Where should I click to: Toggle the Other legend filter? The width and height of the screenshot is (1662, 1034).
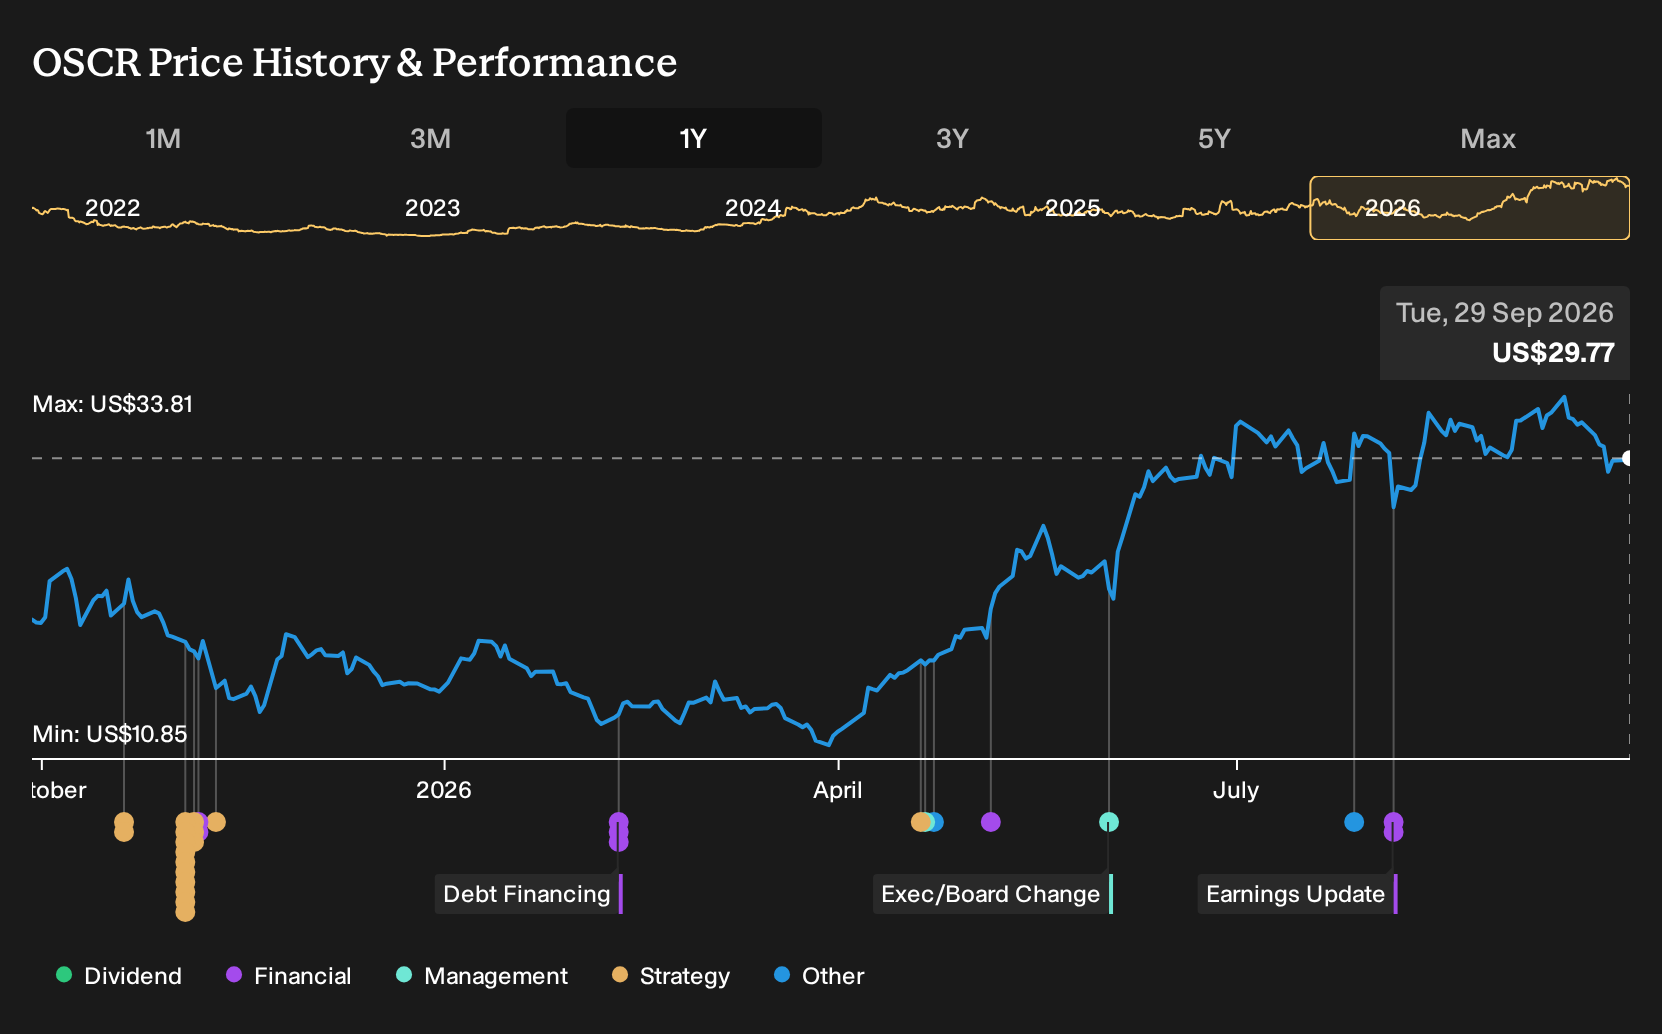(x=819, y=976)
